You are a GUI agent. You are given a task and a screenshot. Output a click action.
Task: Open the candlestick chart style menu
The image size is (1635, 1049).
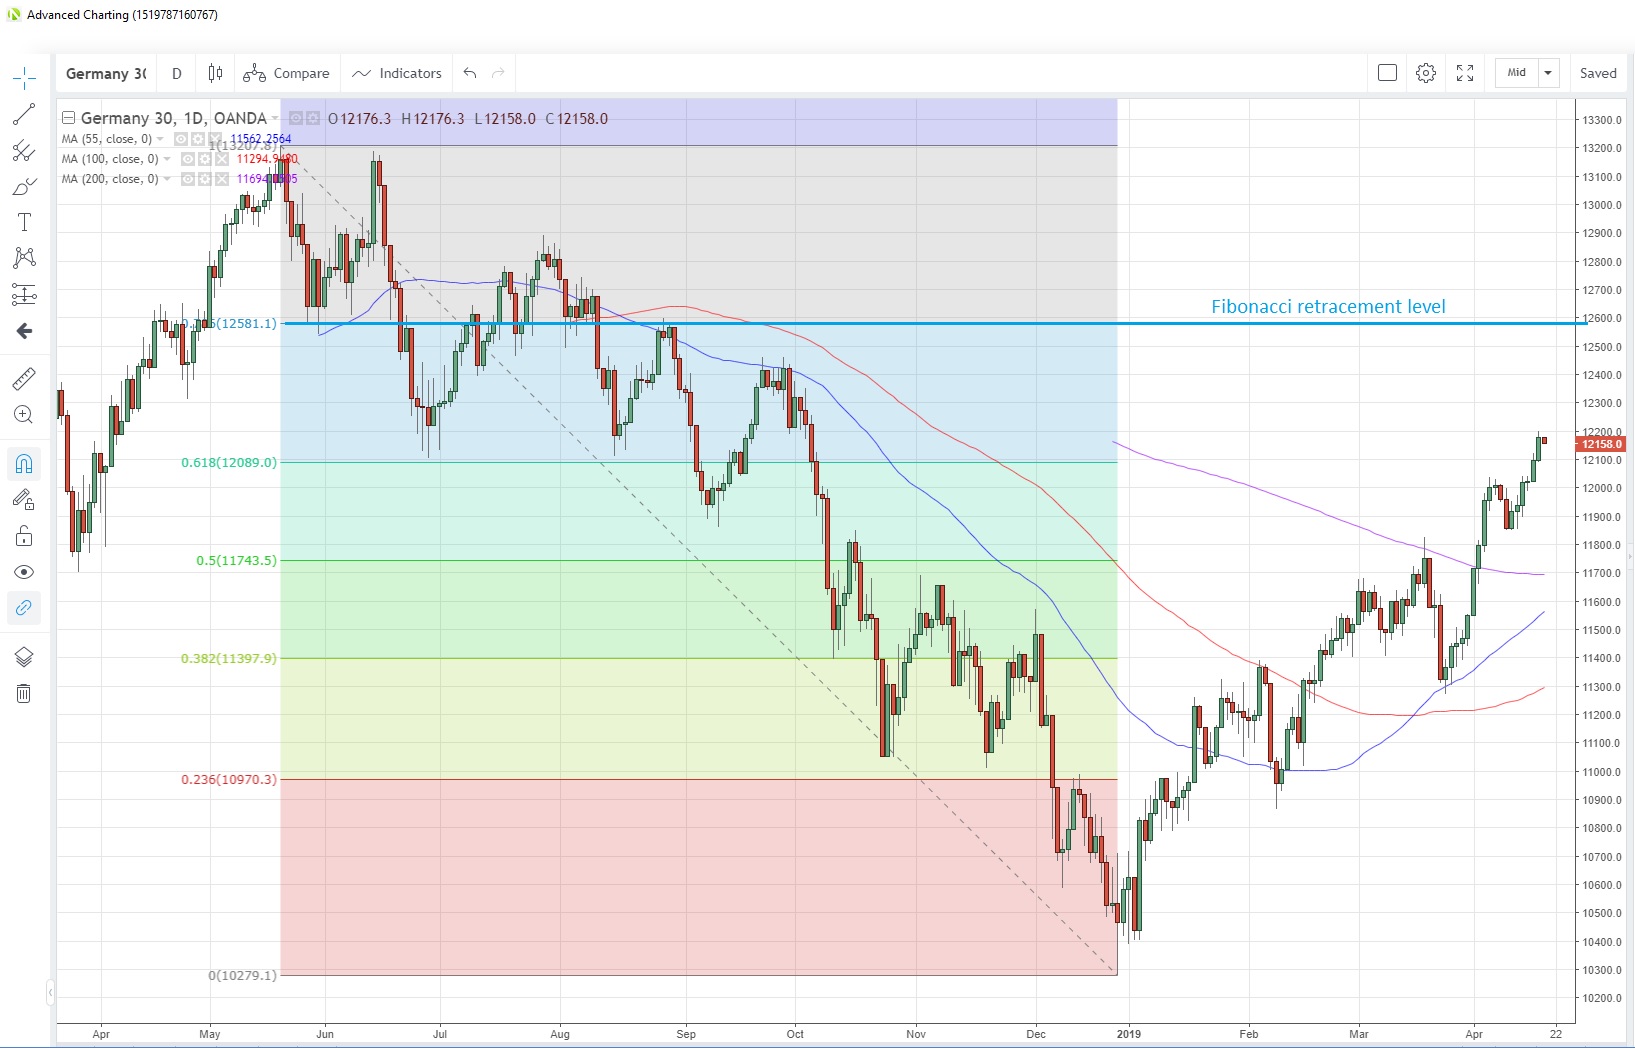tap(215, 73)
